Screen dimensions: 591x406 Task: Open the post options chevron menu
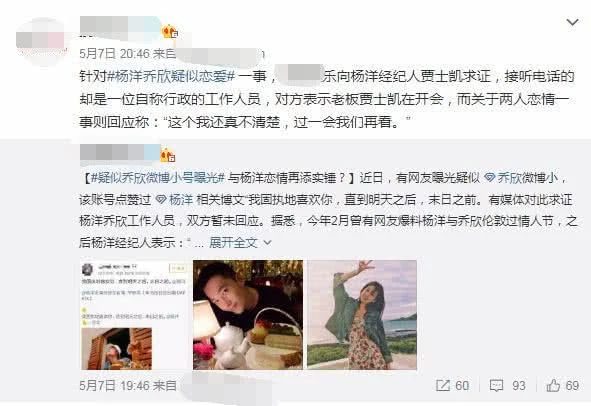pos(572,22)
